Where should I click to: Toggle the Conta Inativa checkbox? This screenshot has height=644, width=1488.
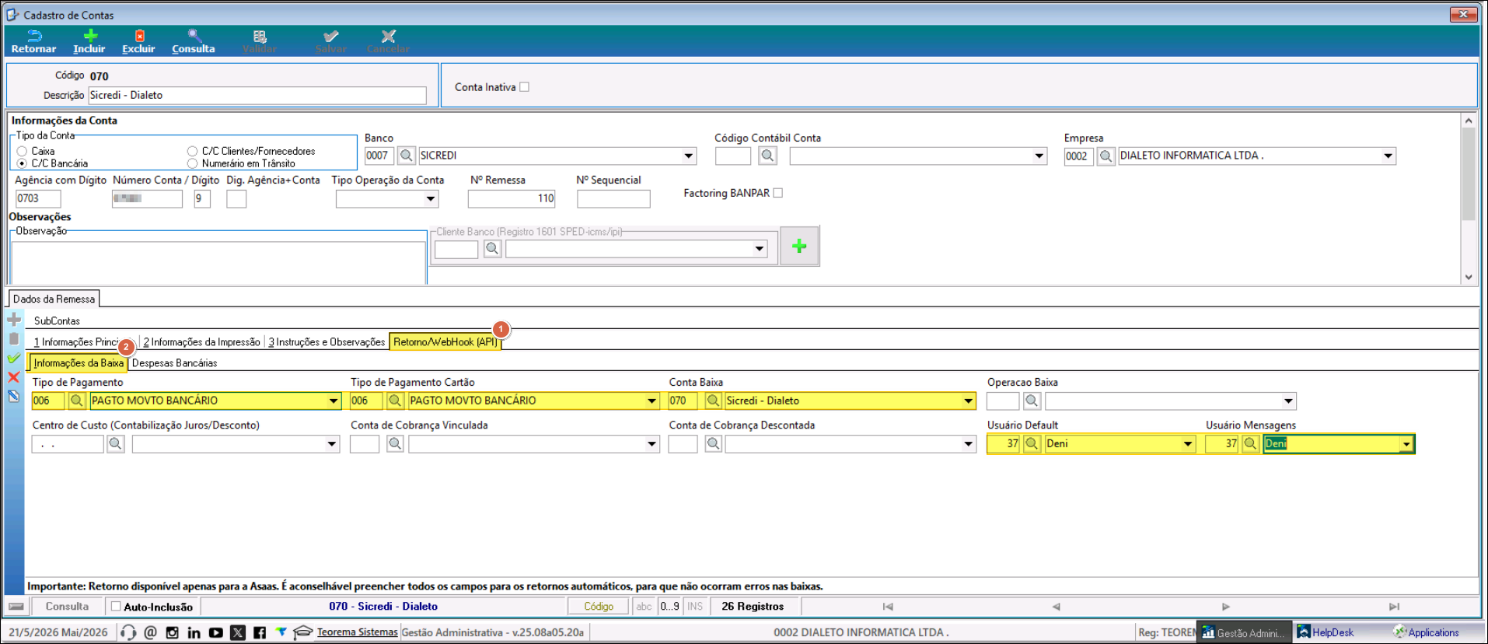coord(524,87)
